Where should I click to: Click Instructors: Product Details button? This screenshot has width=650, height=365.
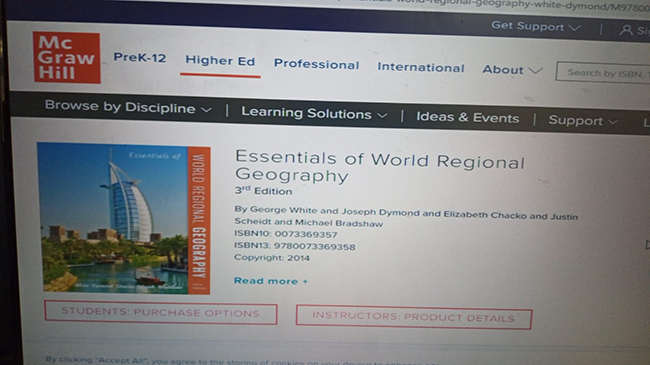(x=414, y=318)
